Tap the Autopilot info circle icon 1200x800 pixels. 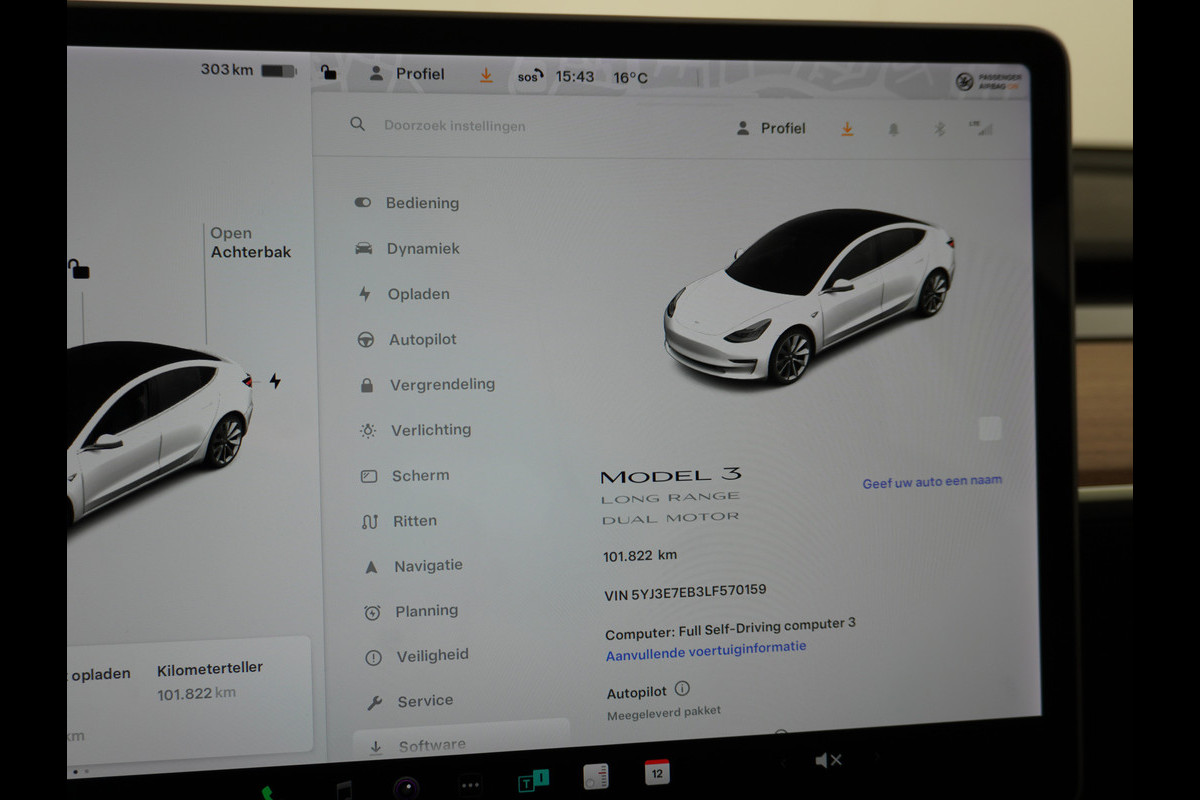click(x=682, y=688)
